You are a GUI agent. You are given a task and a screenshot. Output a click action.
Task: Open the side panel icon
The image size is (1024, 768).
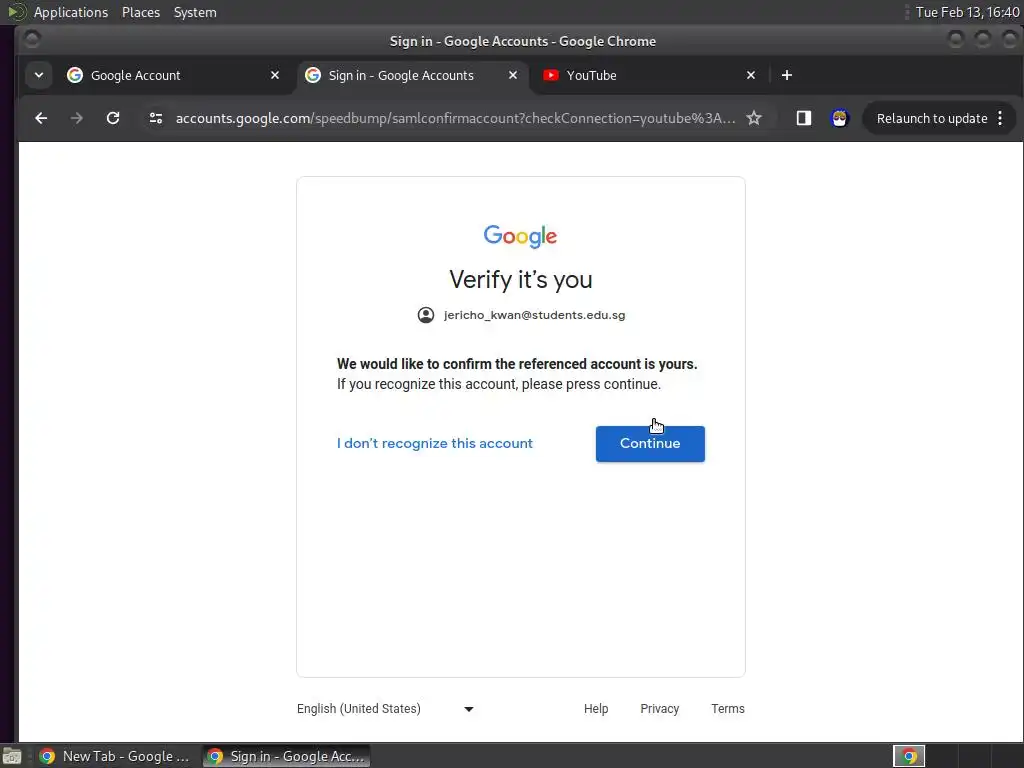tap(804, 118)
